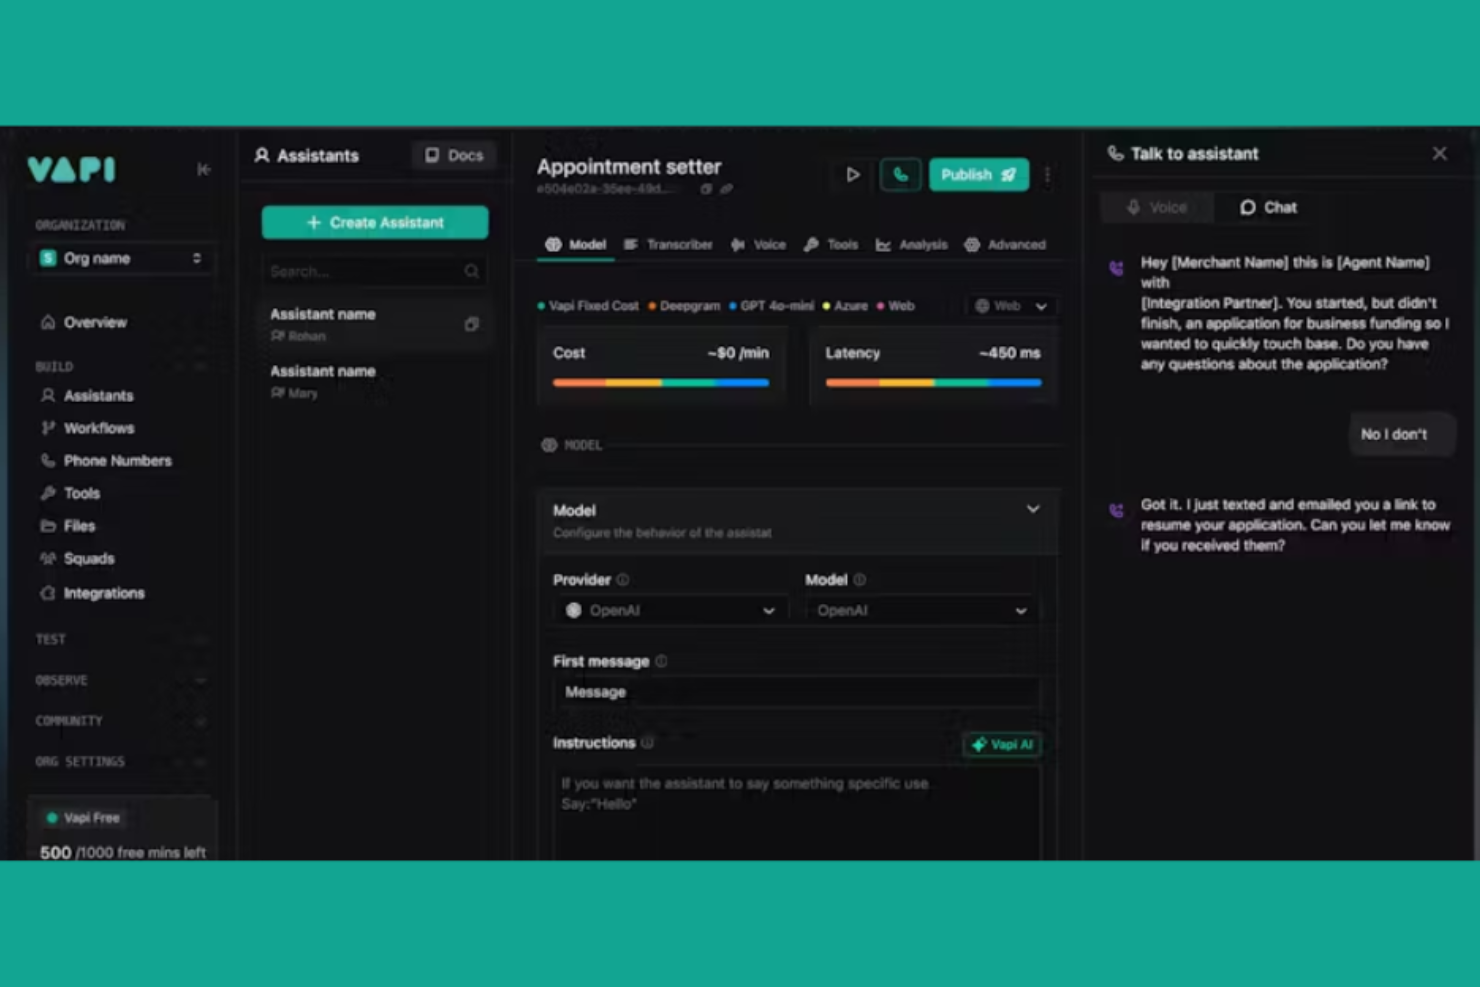Click the Vapi Free plan badge
This screenshot has width=1480, height=987.
click(83, 817)
